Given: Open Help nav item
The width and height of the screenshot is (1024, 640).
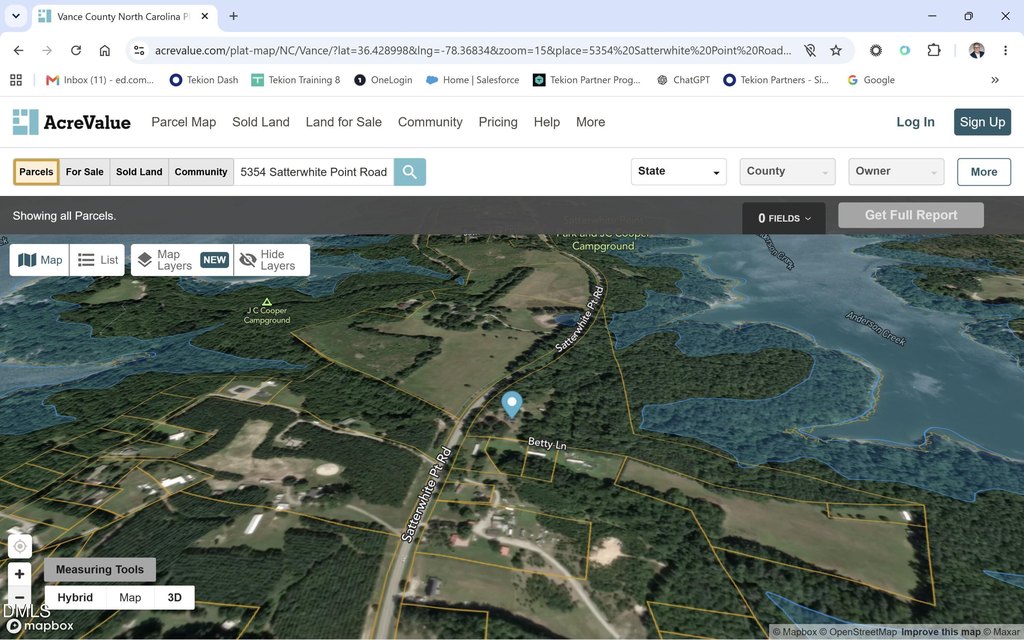Looking at the screenshot, I should [547, 122].
